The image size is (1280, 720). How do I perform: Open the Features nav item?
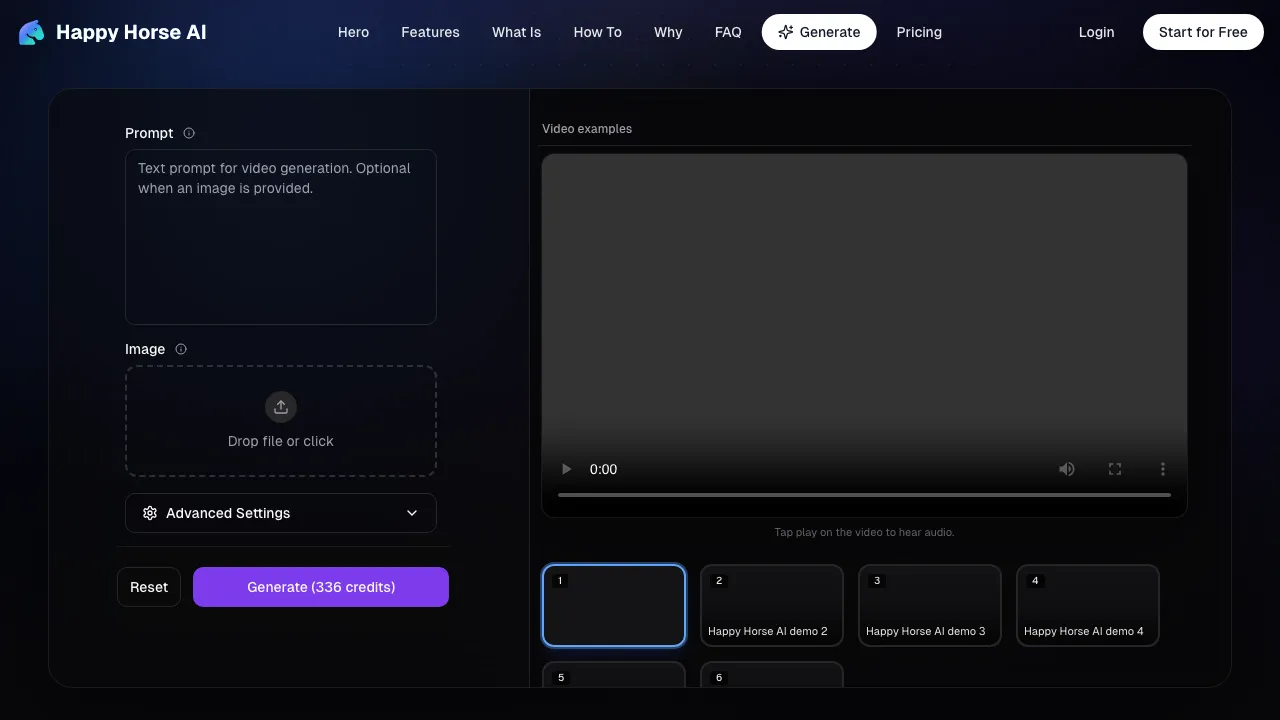pos(430,32)
